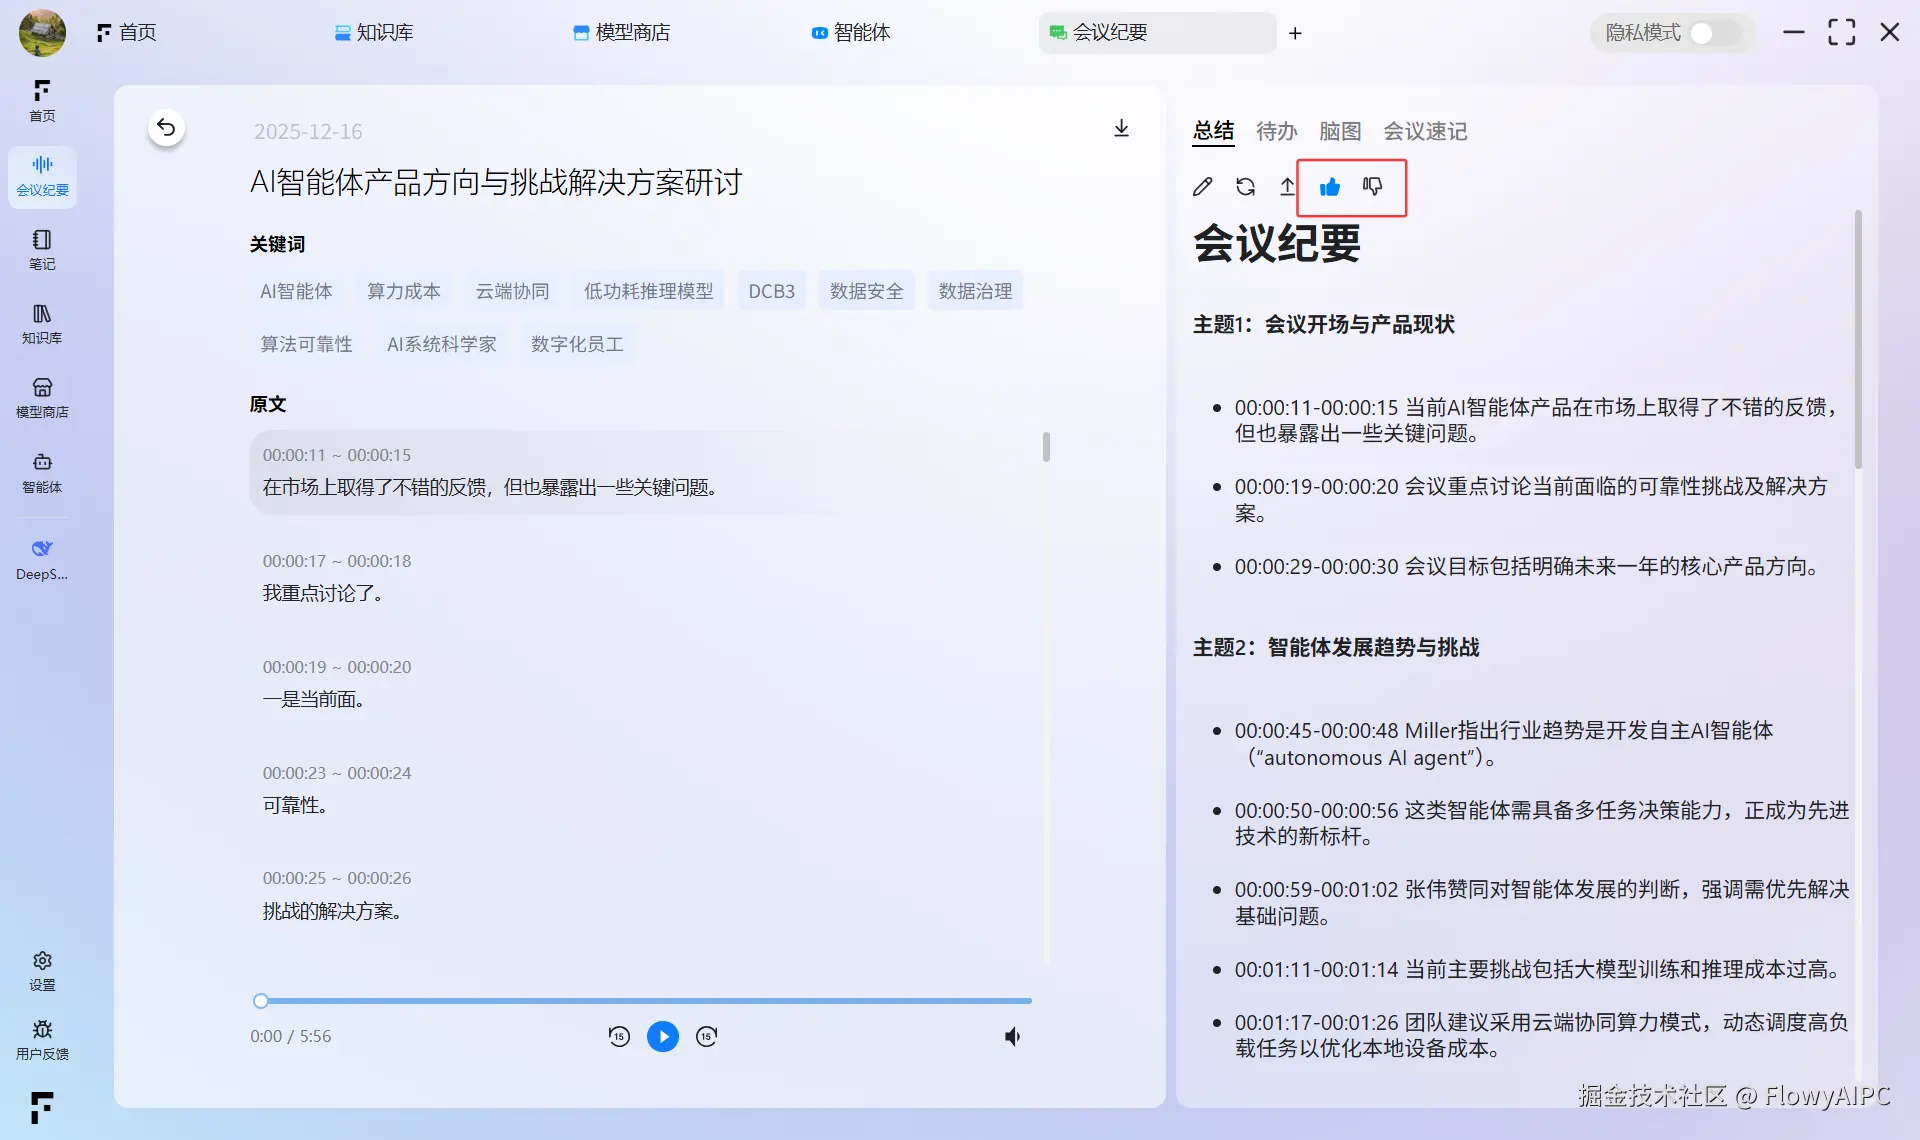Mute the audio volume
This screenshot has width=1920, height=1140.
tap(1012, 1036)
